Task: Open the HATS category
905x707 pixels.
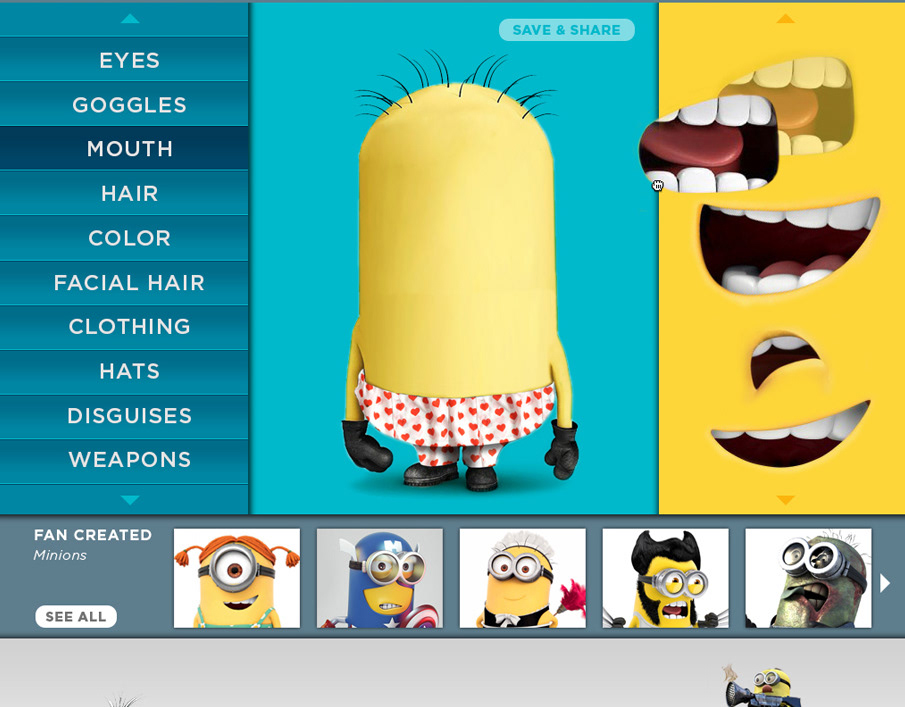Action: pyautogui.click(x=124, y=371)
